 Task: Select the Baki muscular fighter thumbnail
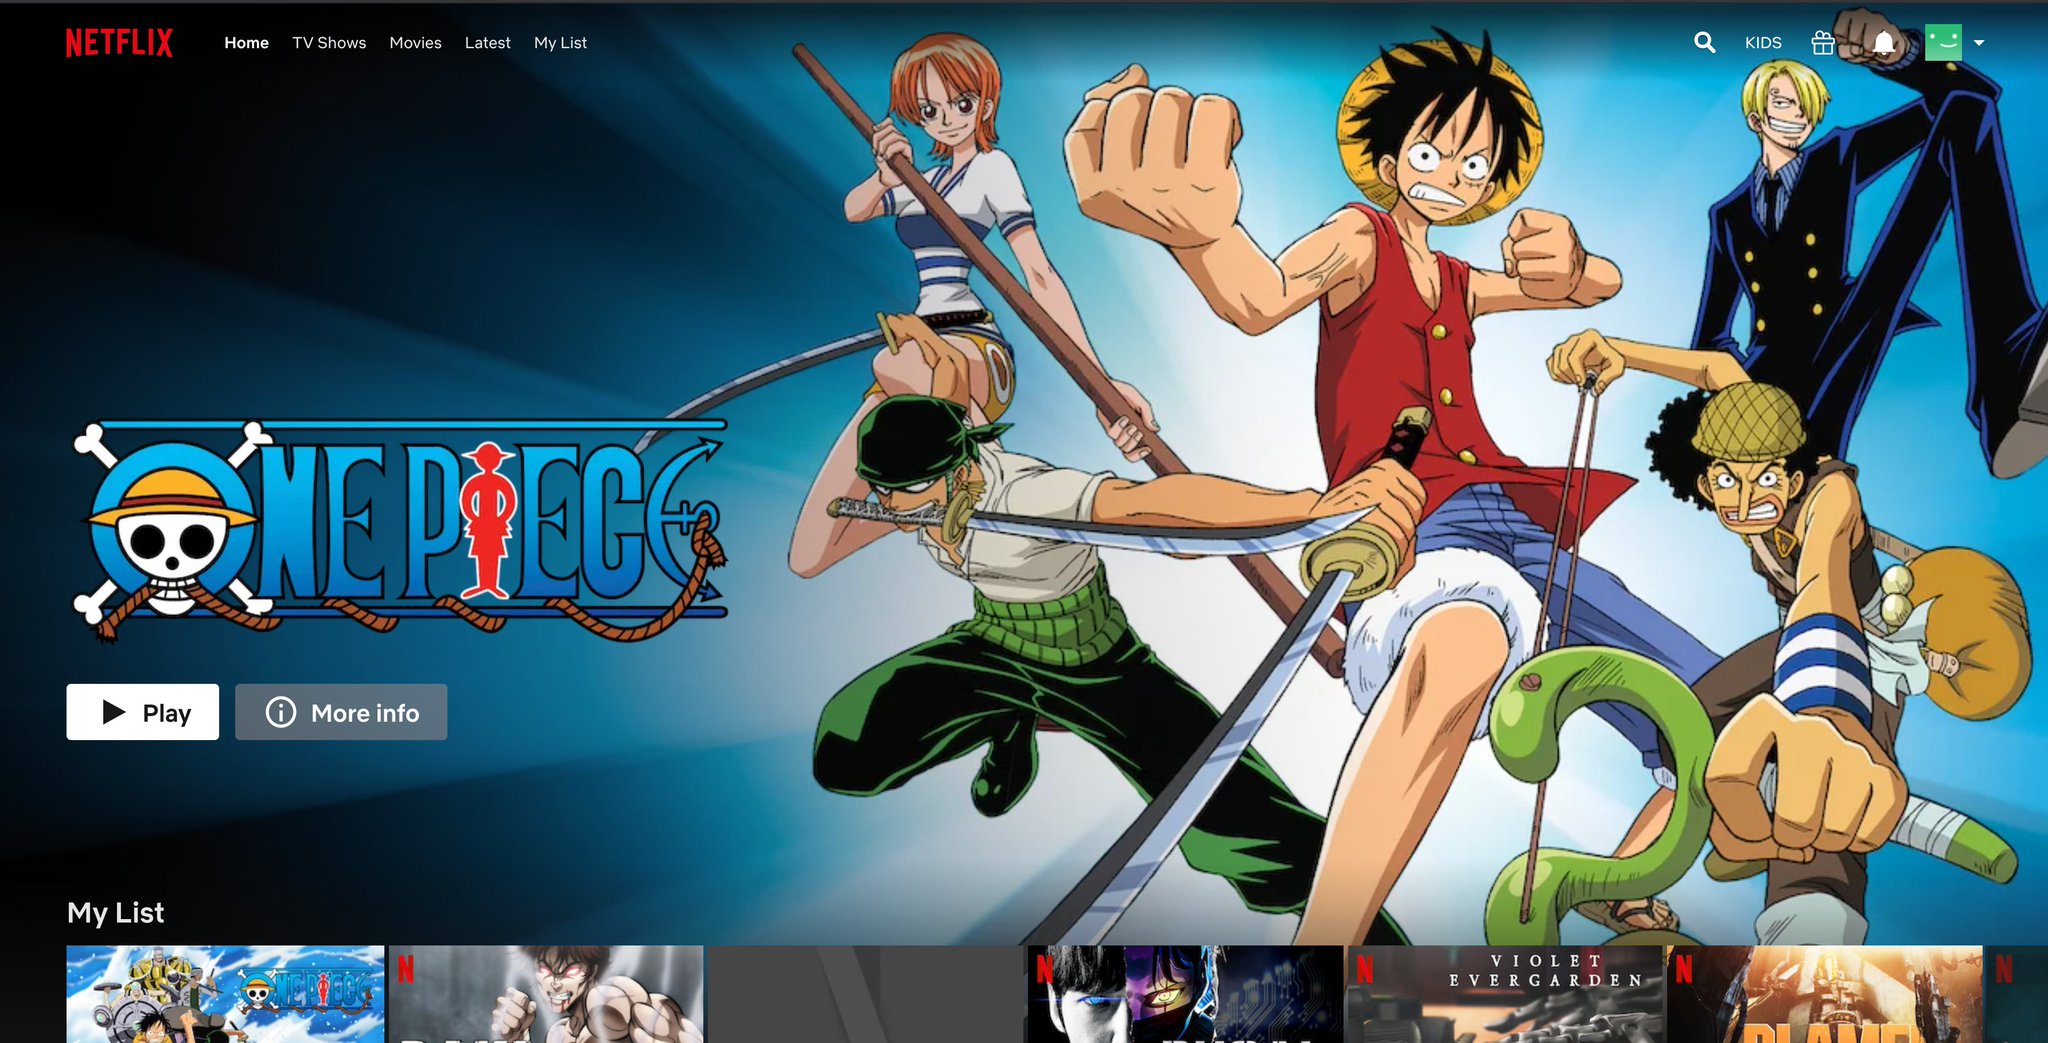click(546, 994)
